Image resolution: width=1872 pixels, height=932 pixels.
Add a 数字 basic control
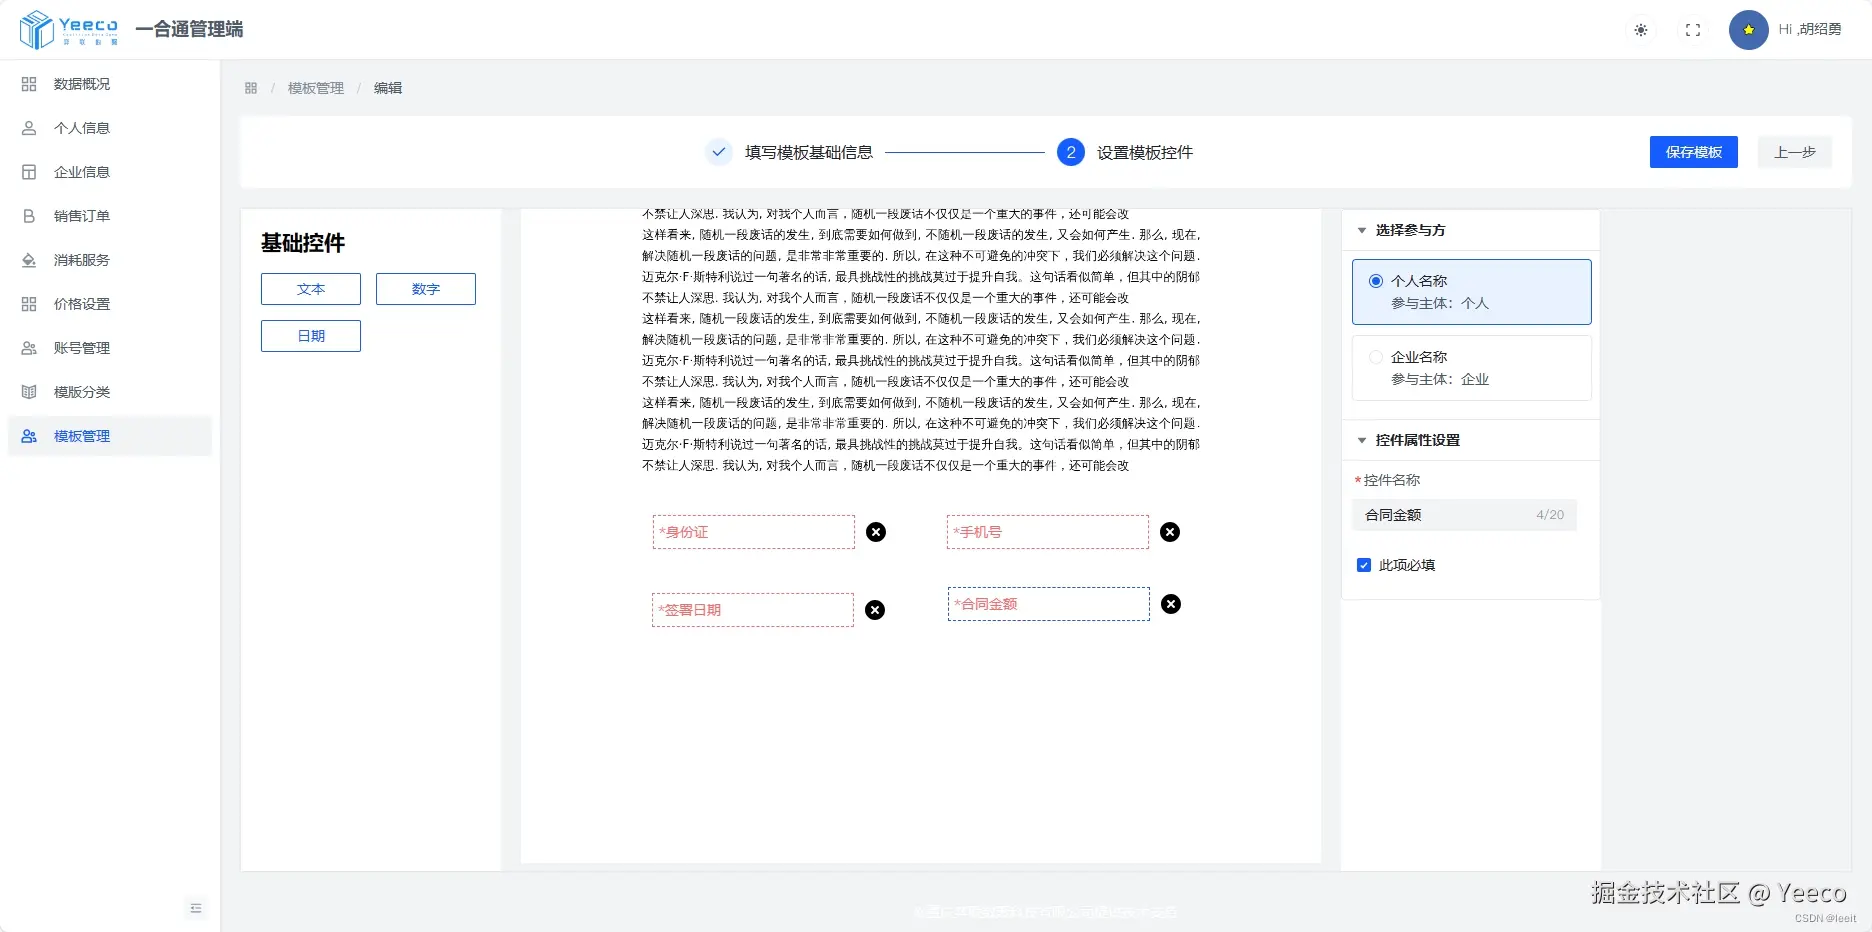pyautogui.click(x=426, y=289)
